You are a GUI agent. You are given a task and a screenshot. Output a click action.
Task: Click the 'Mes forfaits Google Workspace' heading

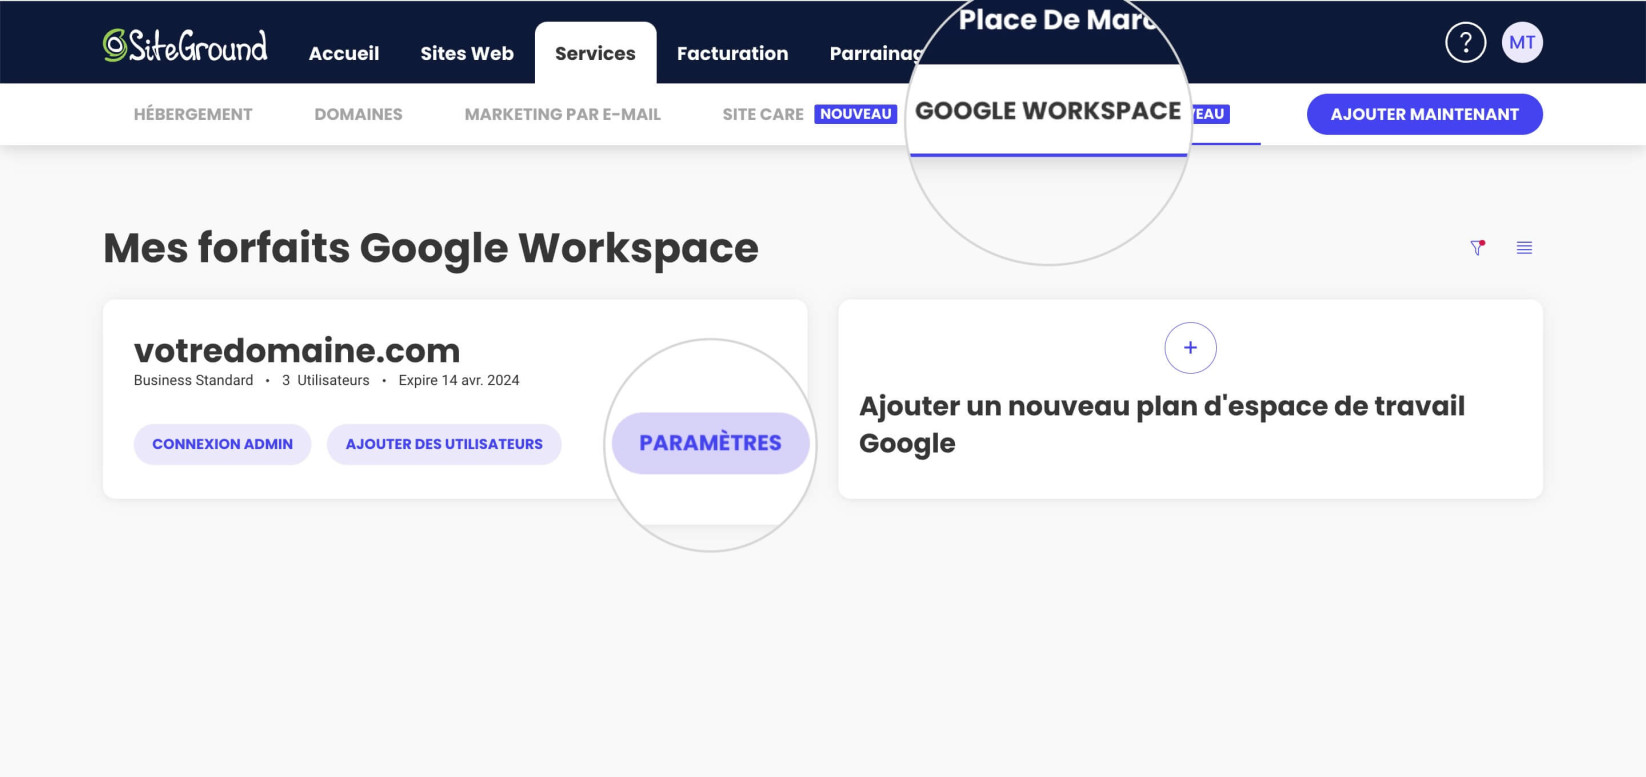pos(431,248)
